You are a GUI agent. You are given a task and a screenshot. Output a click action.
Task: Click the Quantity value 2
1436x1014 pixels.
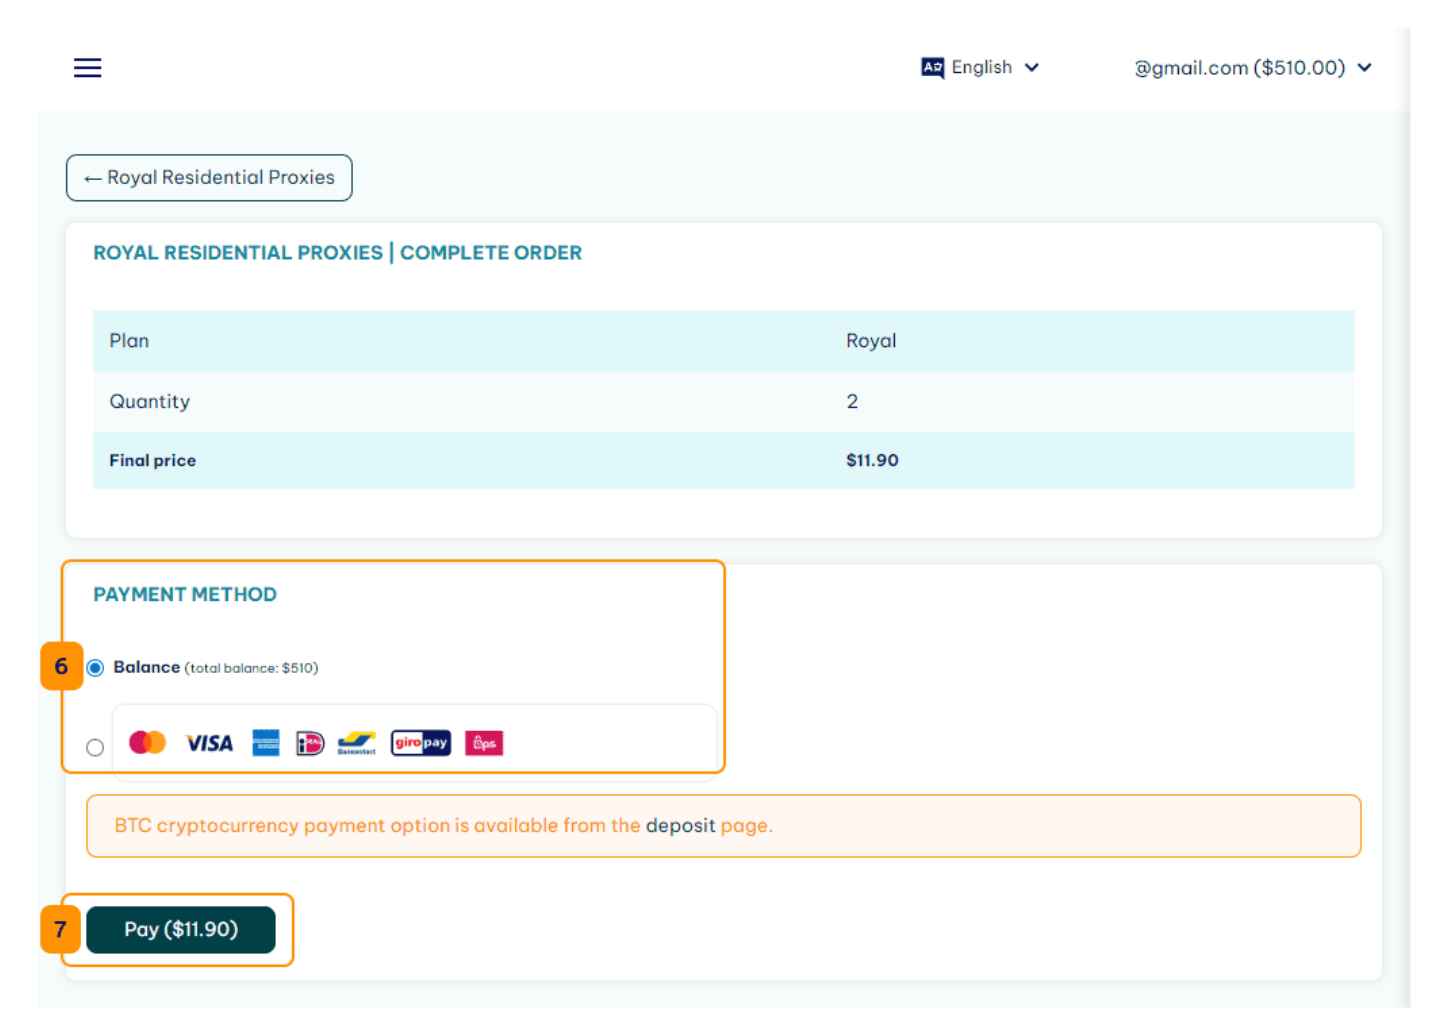(x=852, y=402)
